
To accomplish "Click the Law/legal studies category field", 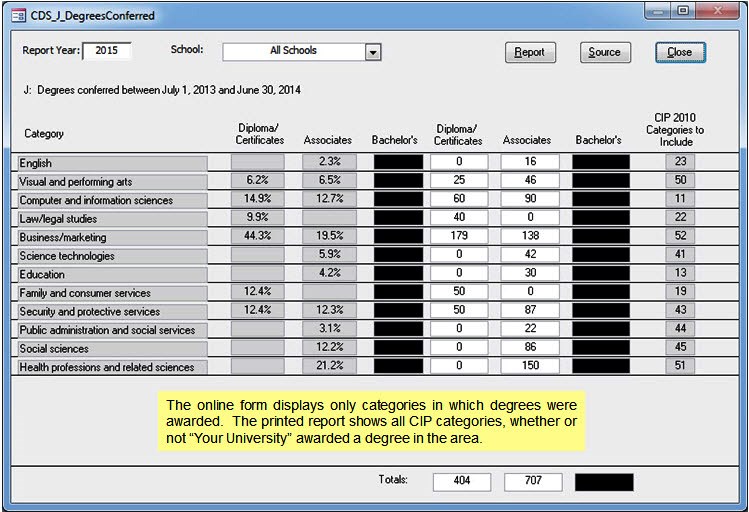I will point(113,219).
